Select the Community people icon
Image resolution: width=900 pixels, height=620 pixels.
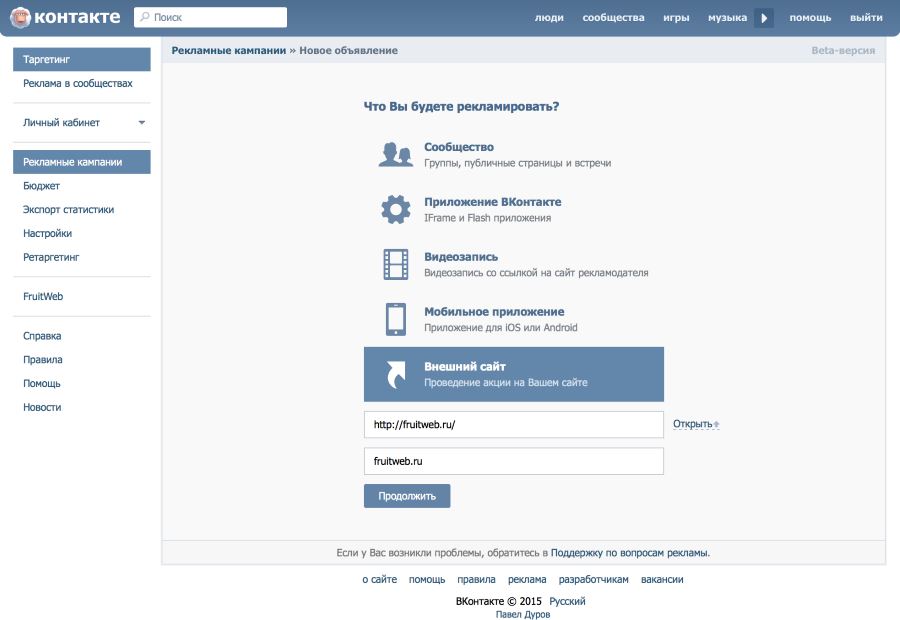click(x=396, y=155)
